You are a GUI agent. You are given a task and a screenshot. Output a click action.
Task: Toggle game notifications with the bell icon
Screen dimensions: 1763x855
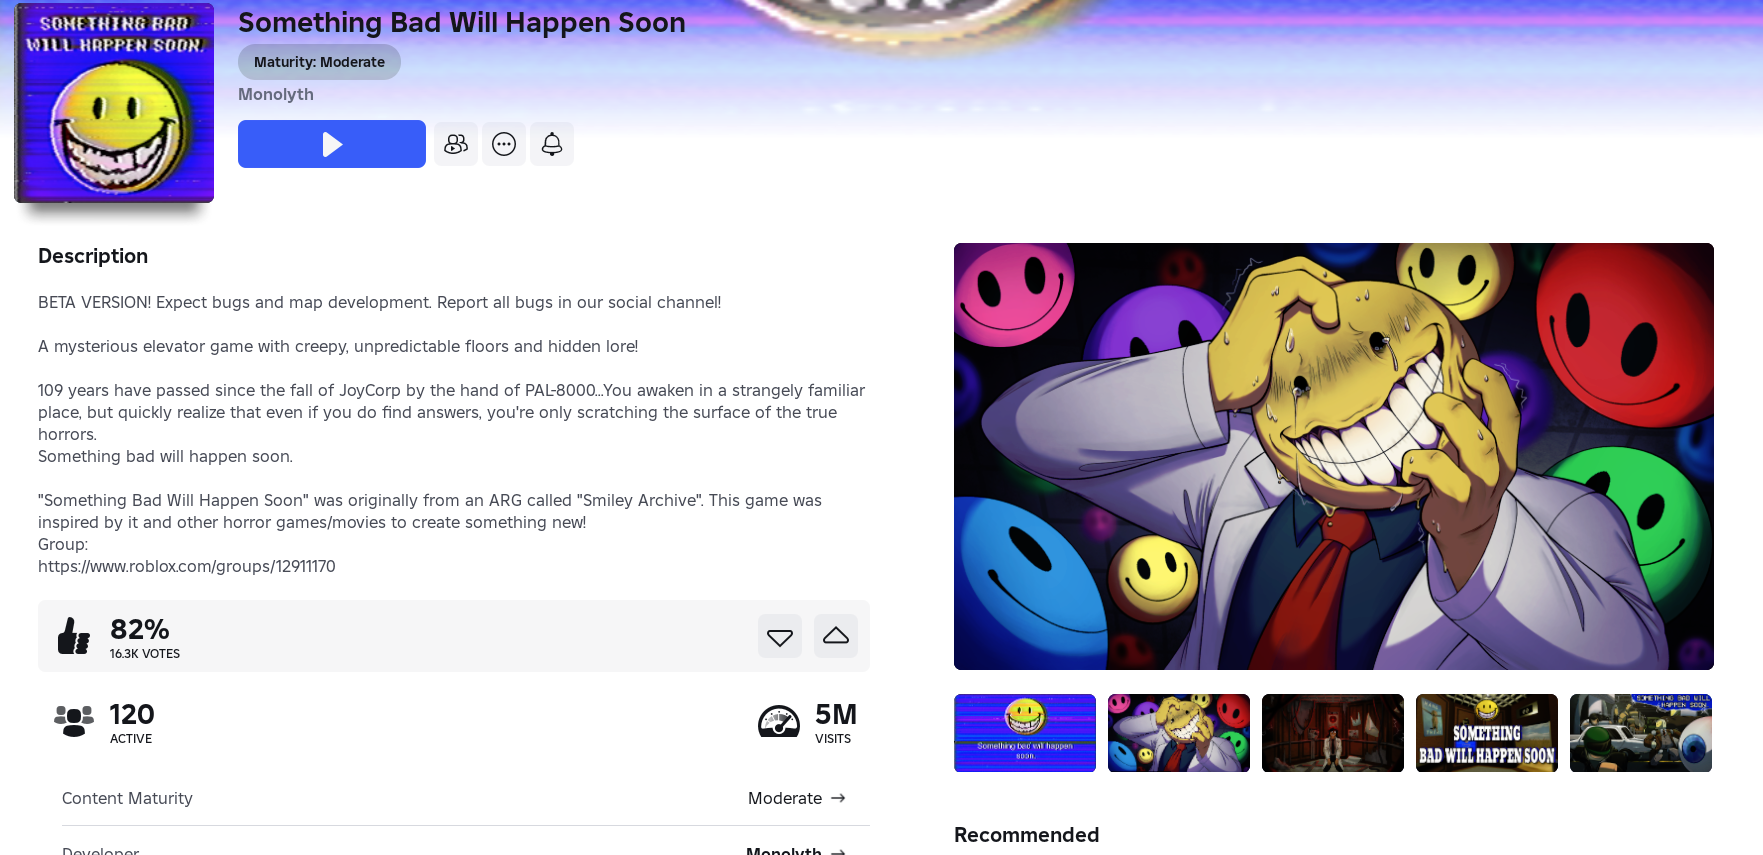pyautogui.click(x=552, y=144)
